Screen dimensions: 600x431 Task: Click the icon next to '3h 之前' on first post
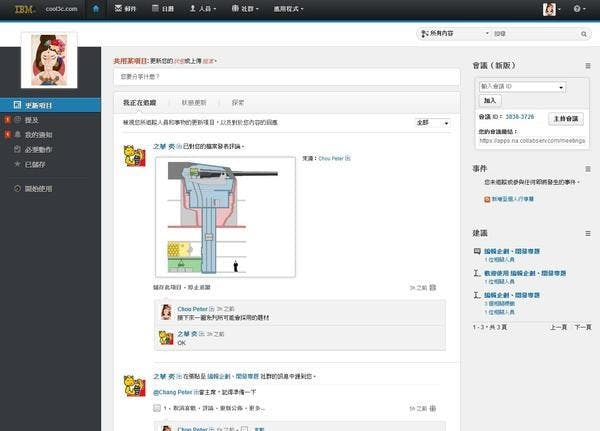click(433, 287)
